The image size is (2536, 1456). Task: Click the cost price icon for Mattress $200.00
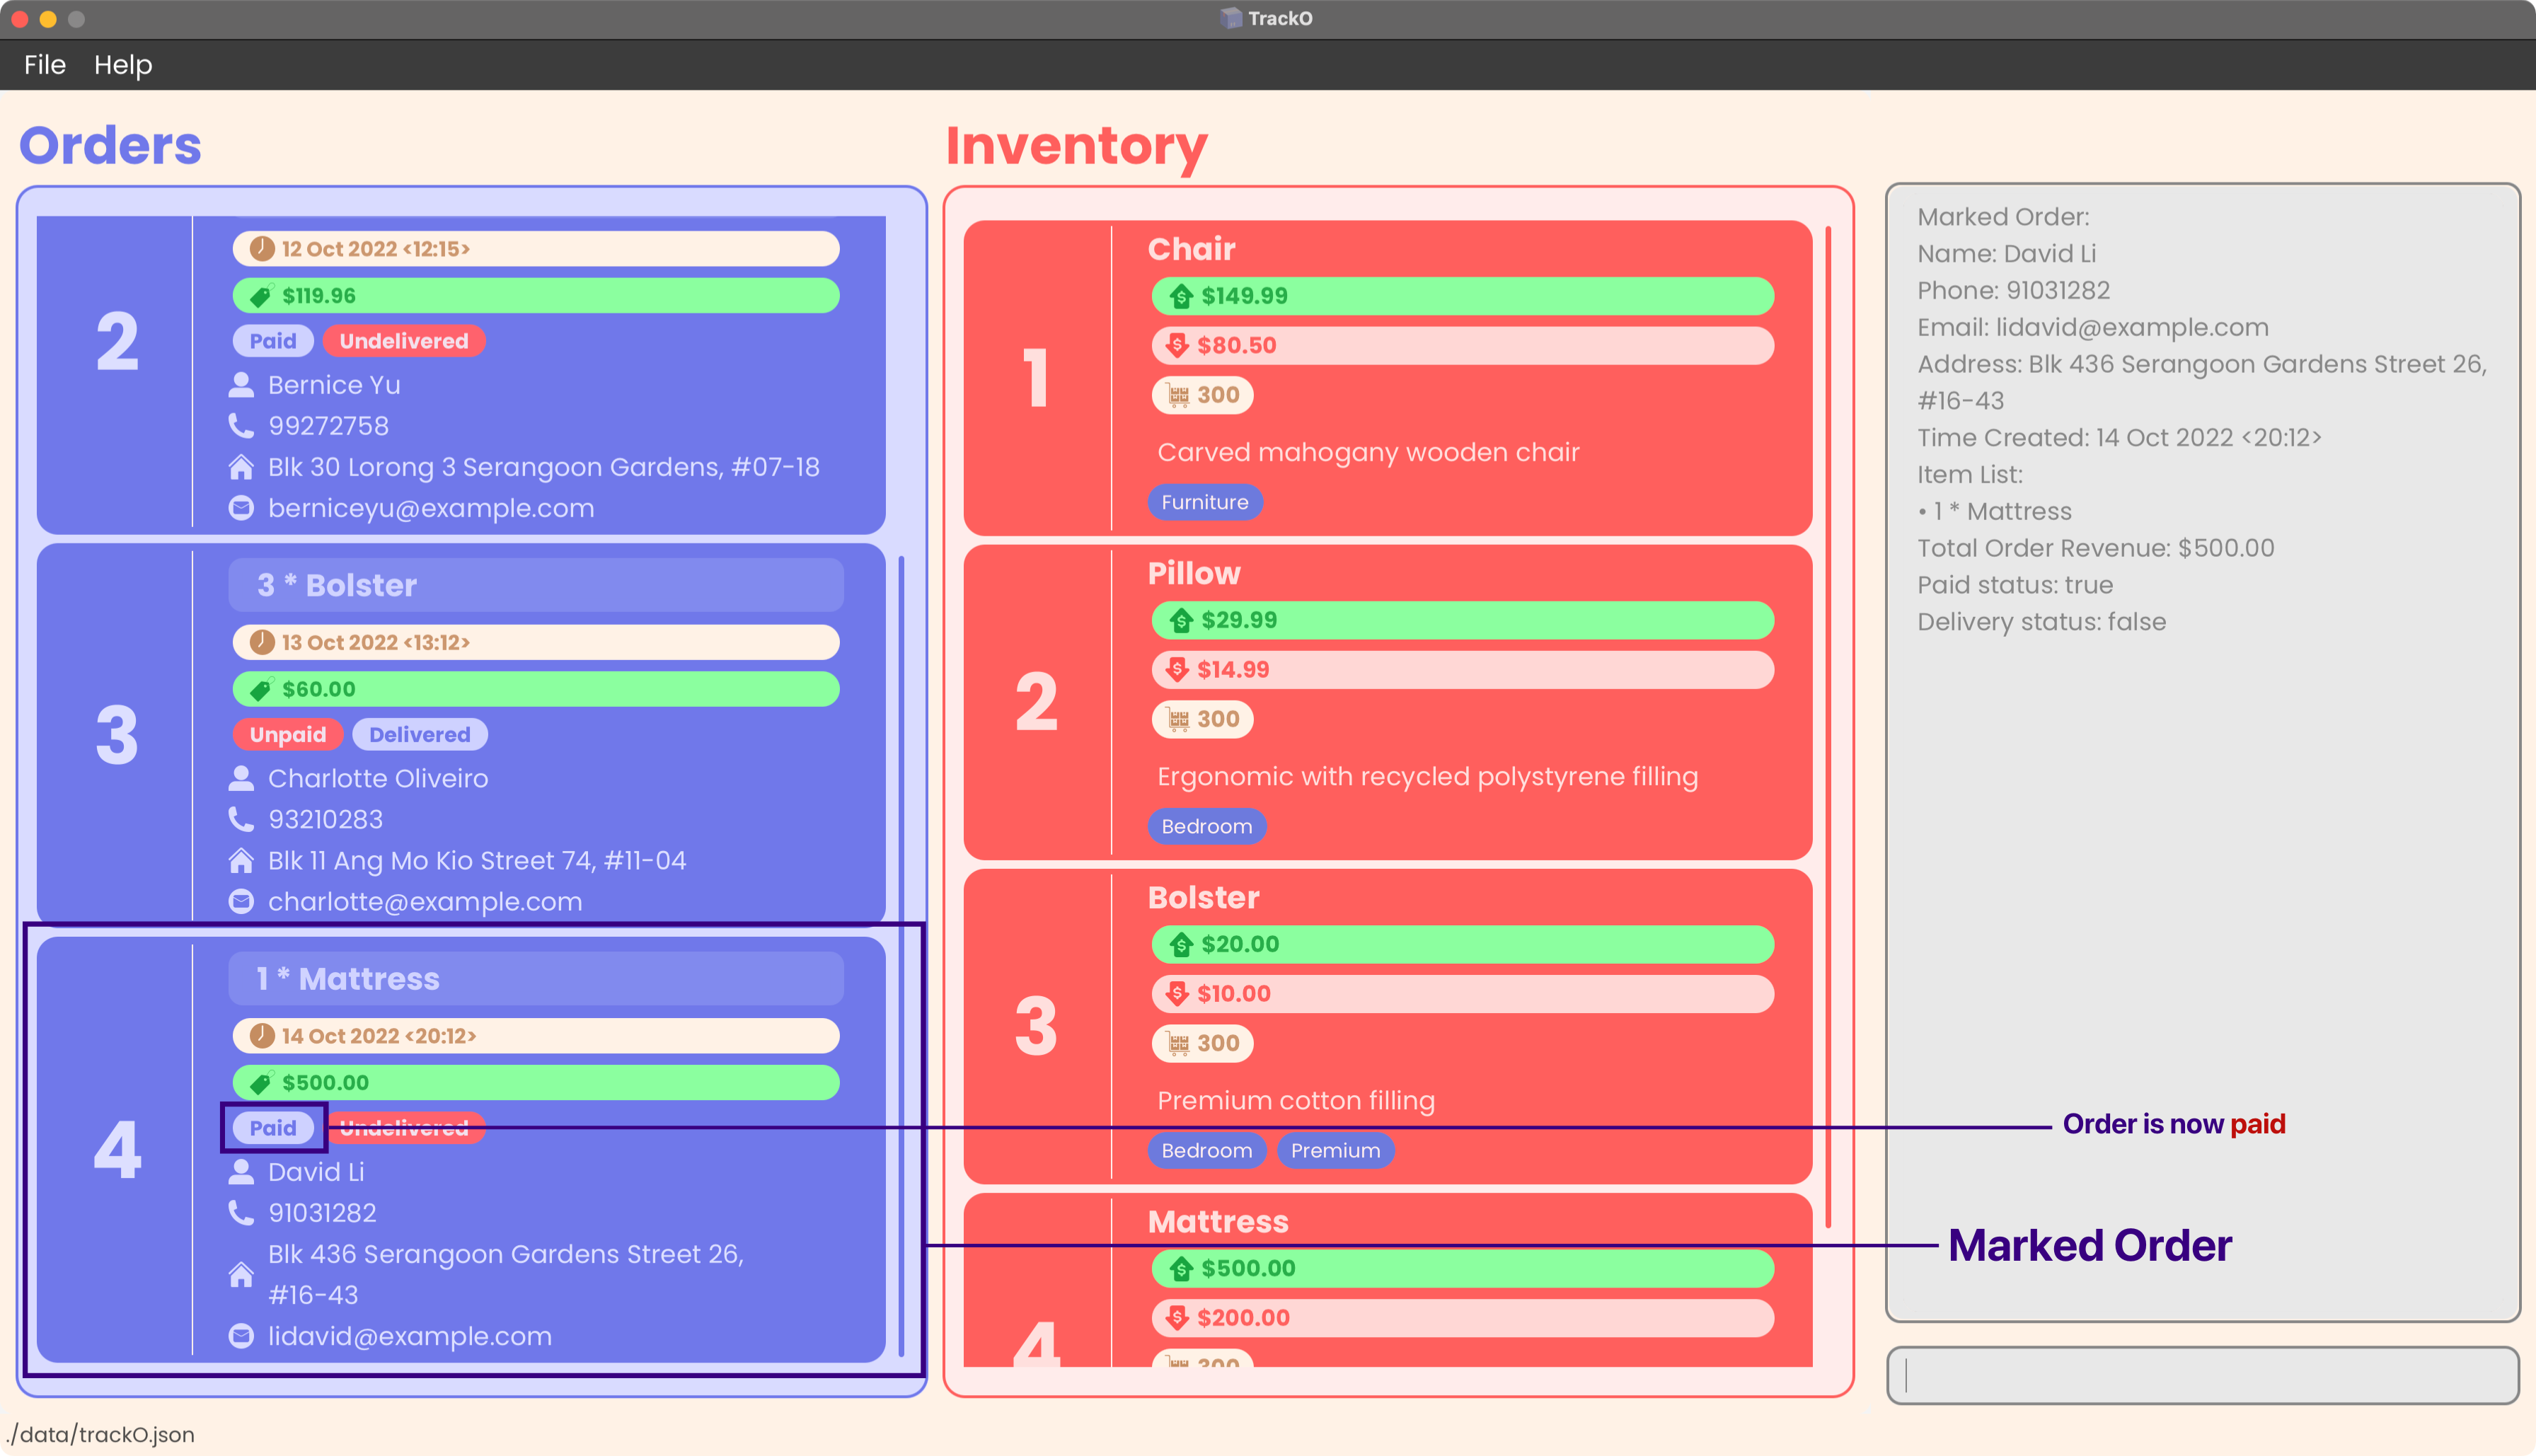coord(1177,1317)
